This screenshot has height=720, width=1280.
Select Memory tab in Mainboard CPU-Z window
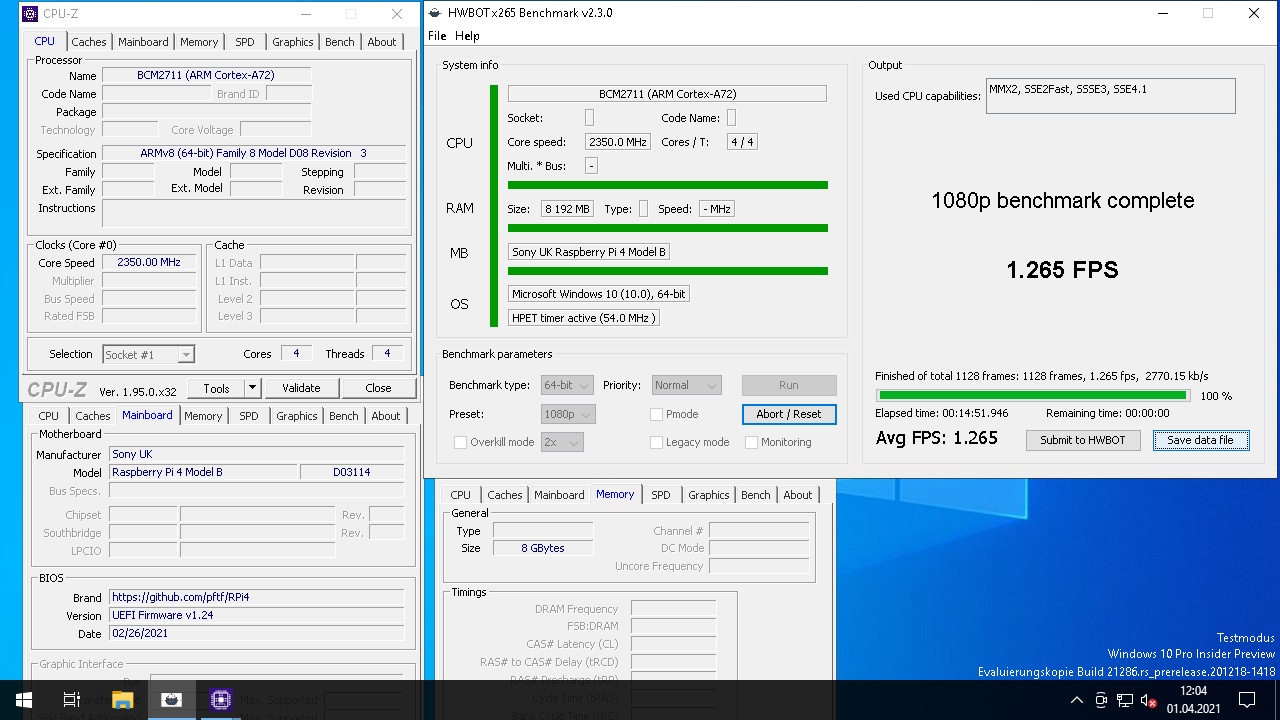pyautogui.click(x=203, y=416)
